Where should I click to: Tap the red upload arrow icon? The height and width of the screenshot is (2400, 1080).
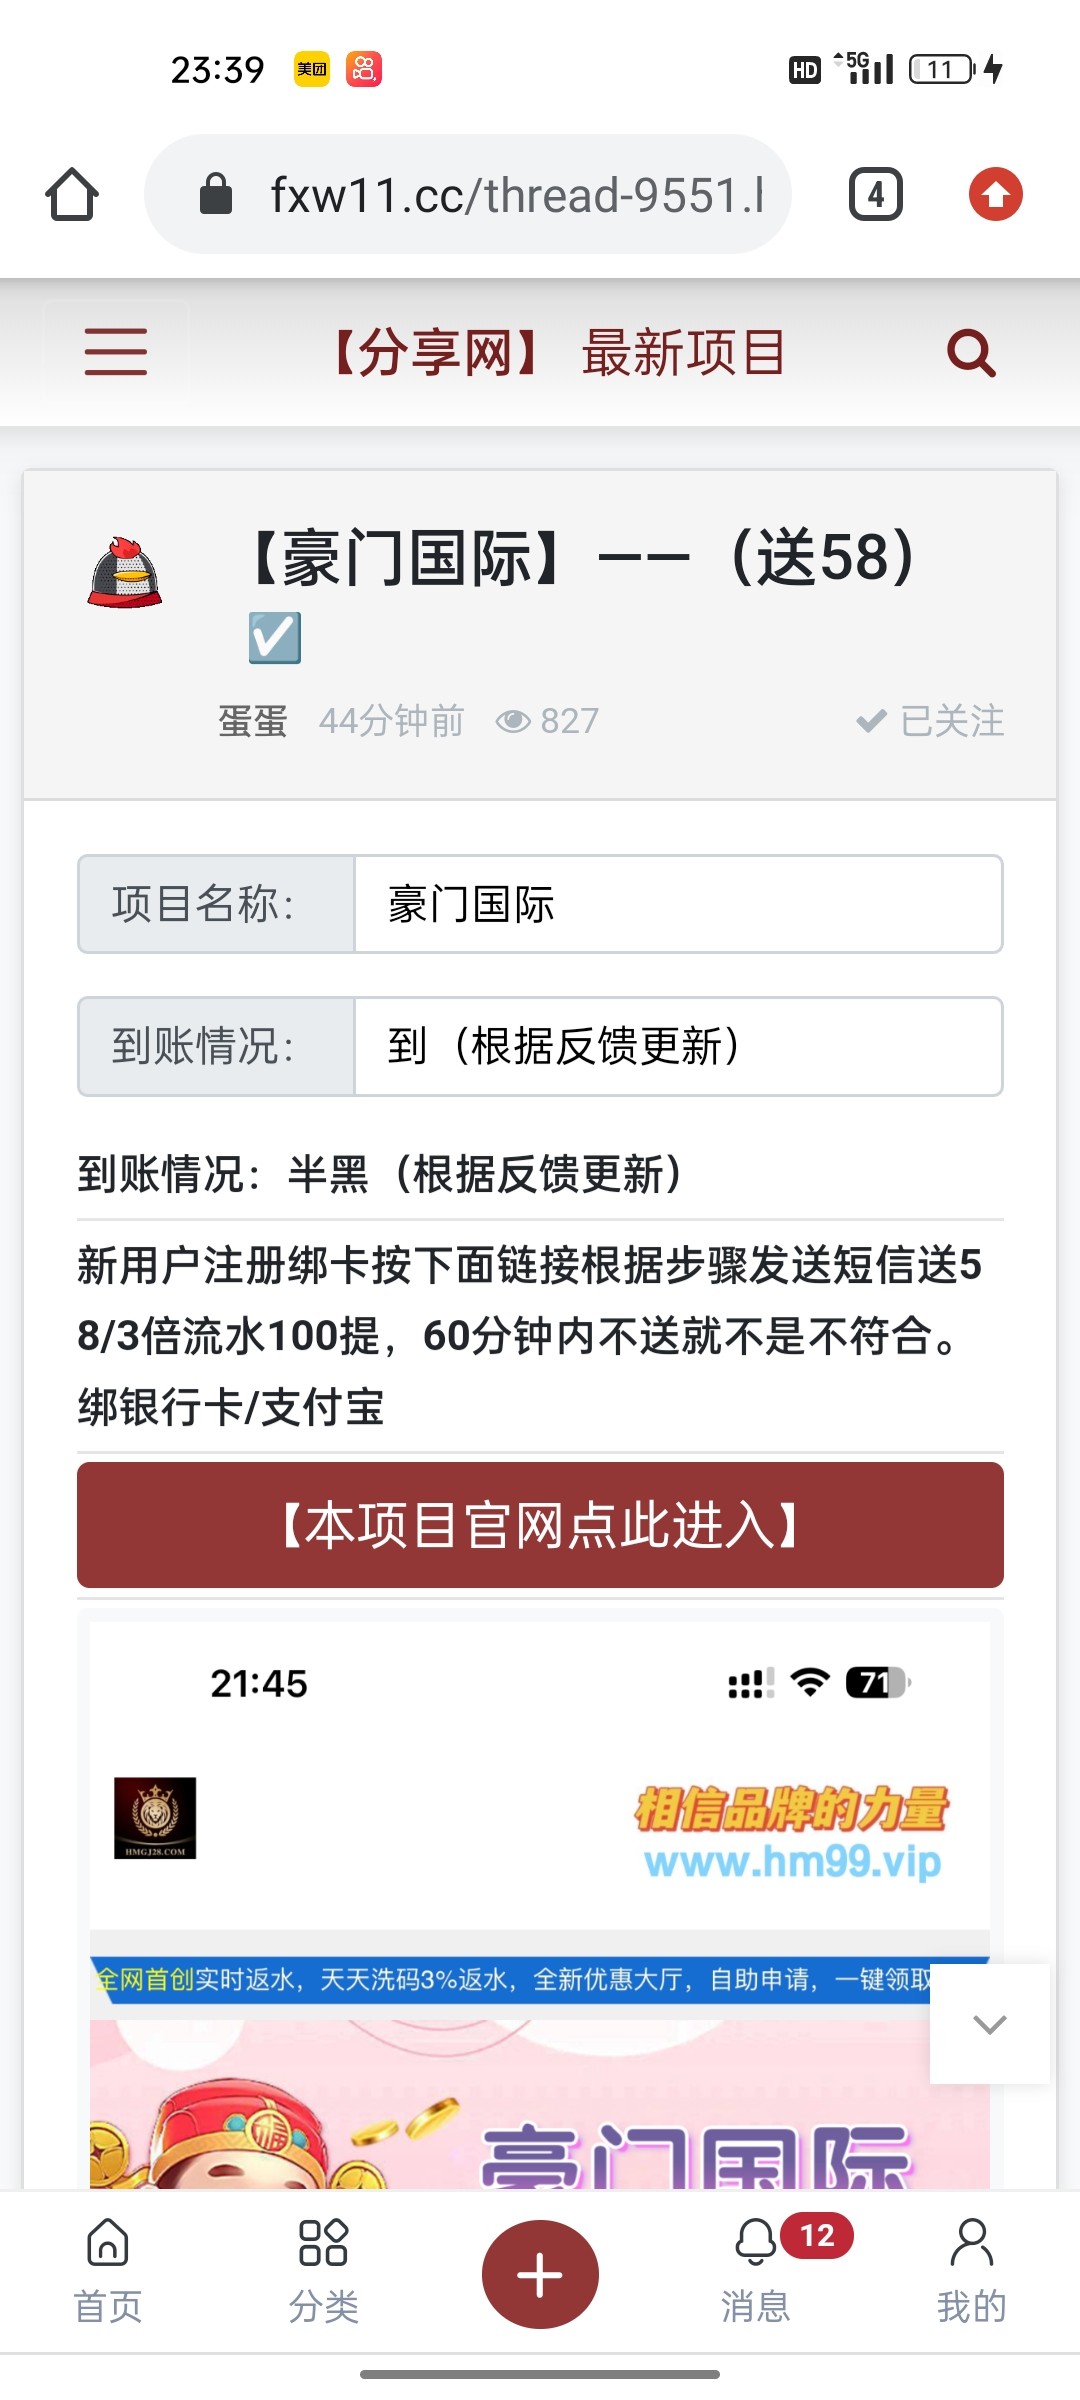tap(995, 194)
